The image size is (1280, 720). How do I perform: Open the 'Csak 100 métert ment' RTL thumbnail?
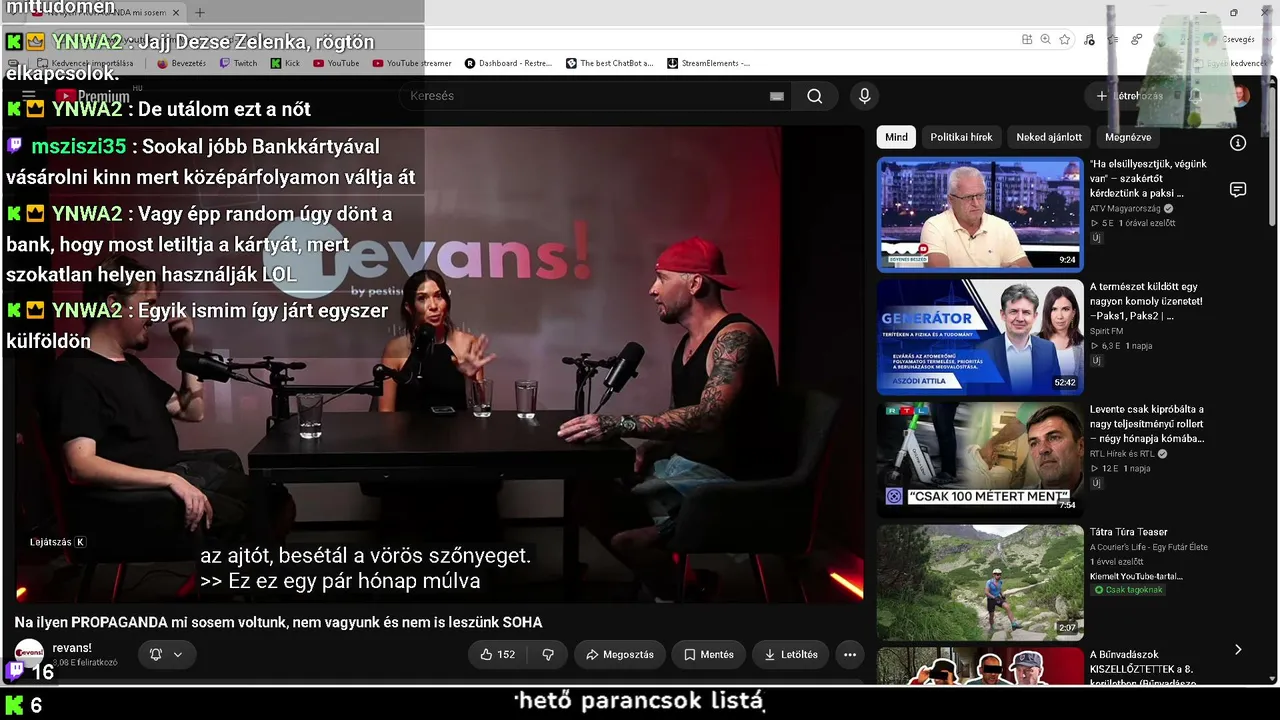[979, 459]
